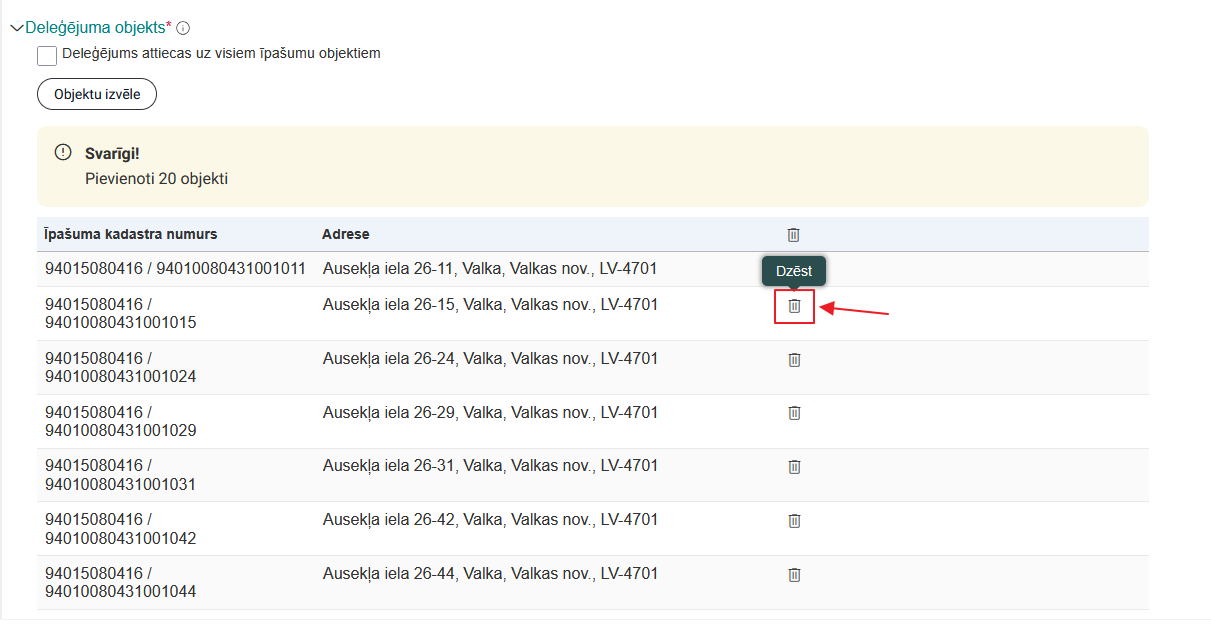Click the Adrese column header
This screenshot has height=625, width=1211.
pos(345,235)
